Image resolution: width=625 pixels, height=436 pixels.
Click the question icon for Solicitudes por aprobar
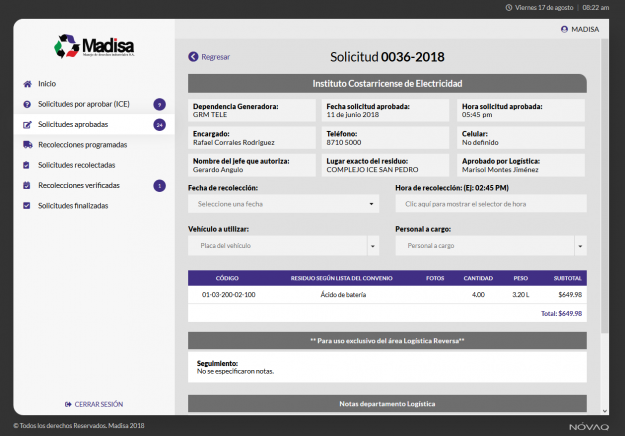(x=27, y=104)
